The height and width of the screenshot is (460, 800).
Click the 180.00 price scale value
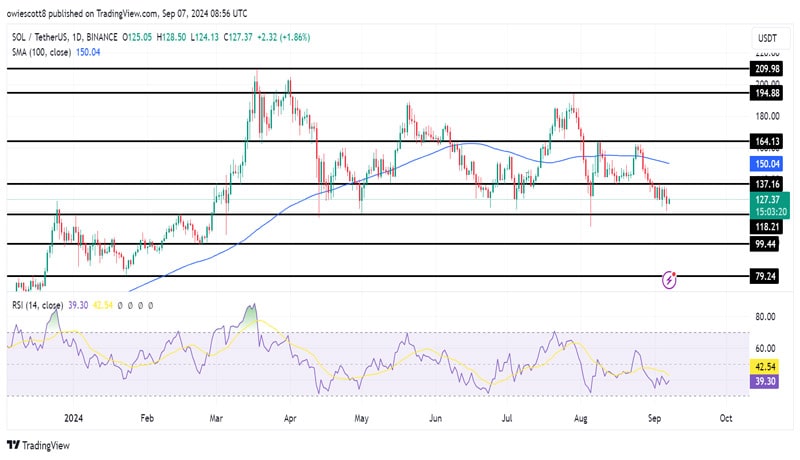click(x=767, y=116)
